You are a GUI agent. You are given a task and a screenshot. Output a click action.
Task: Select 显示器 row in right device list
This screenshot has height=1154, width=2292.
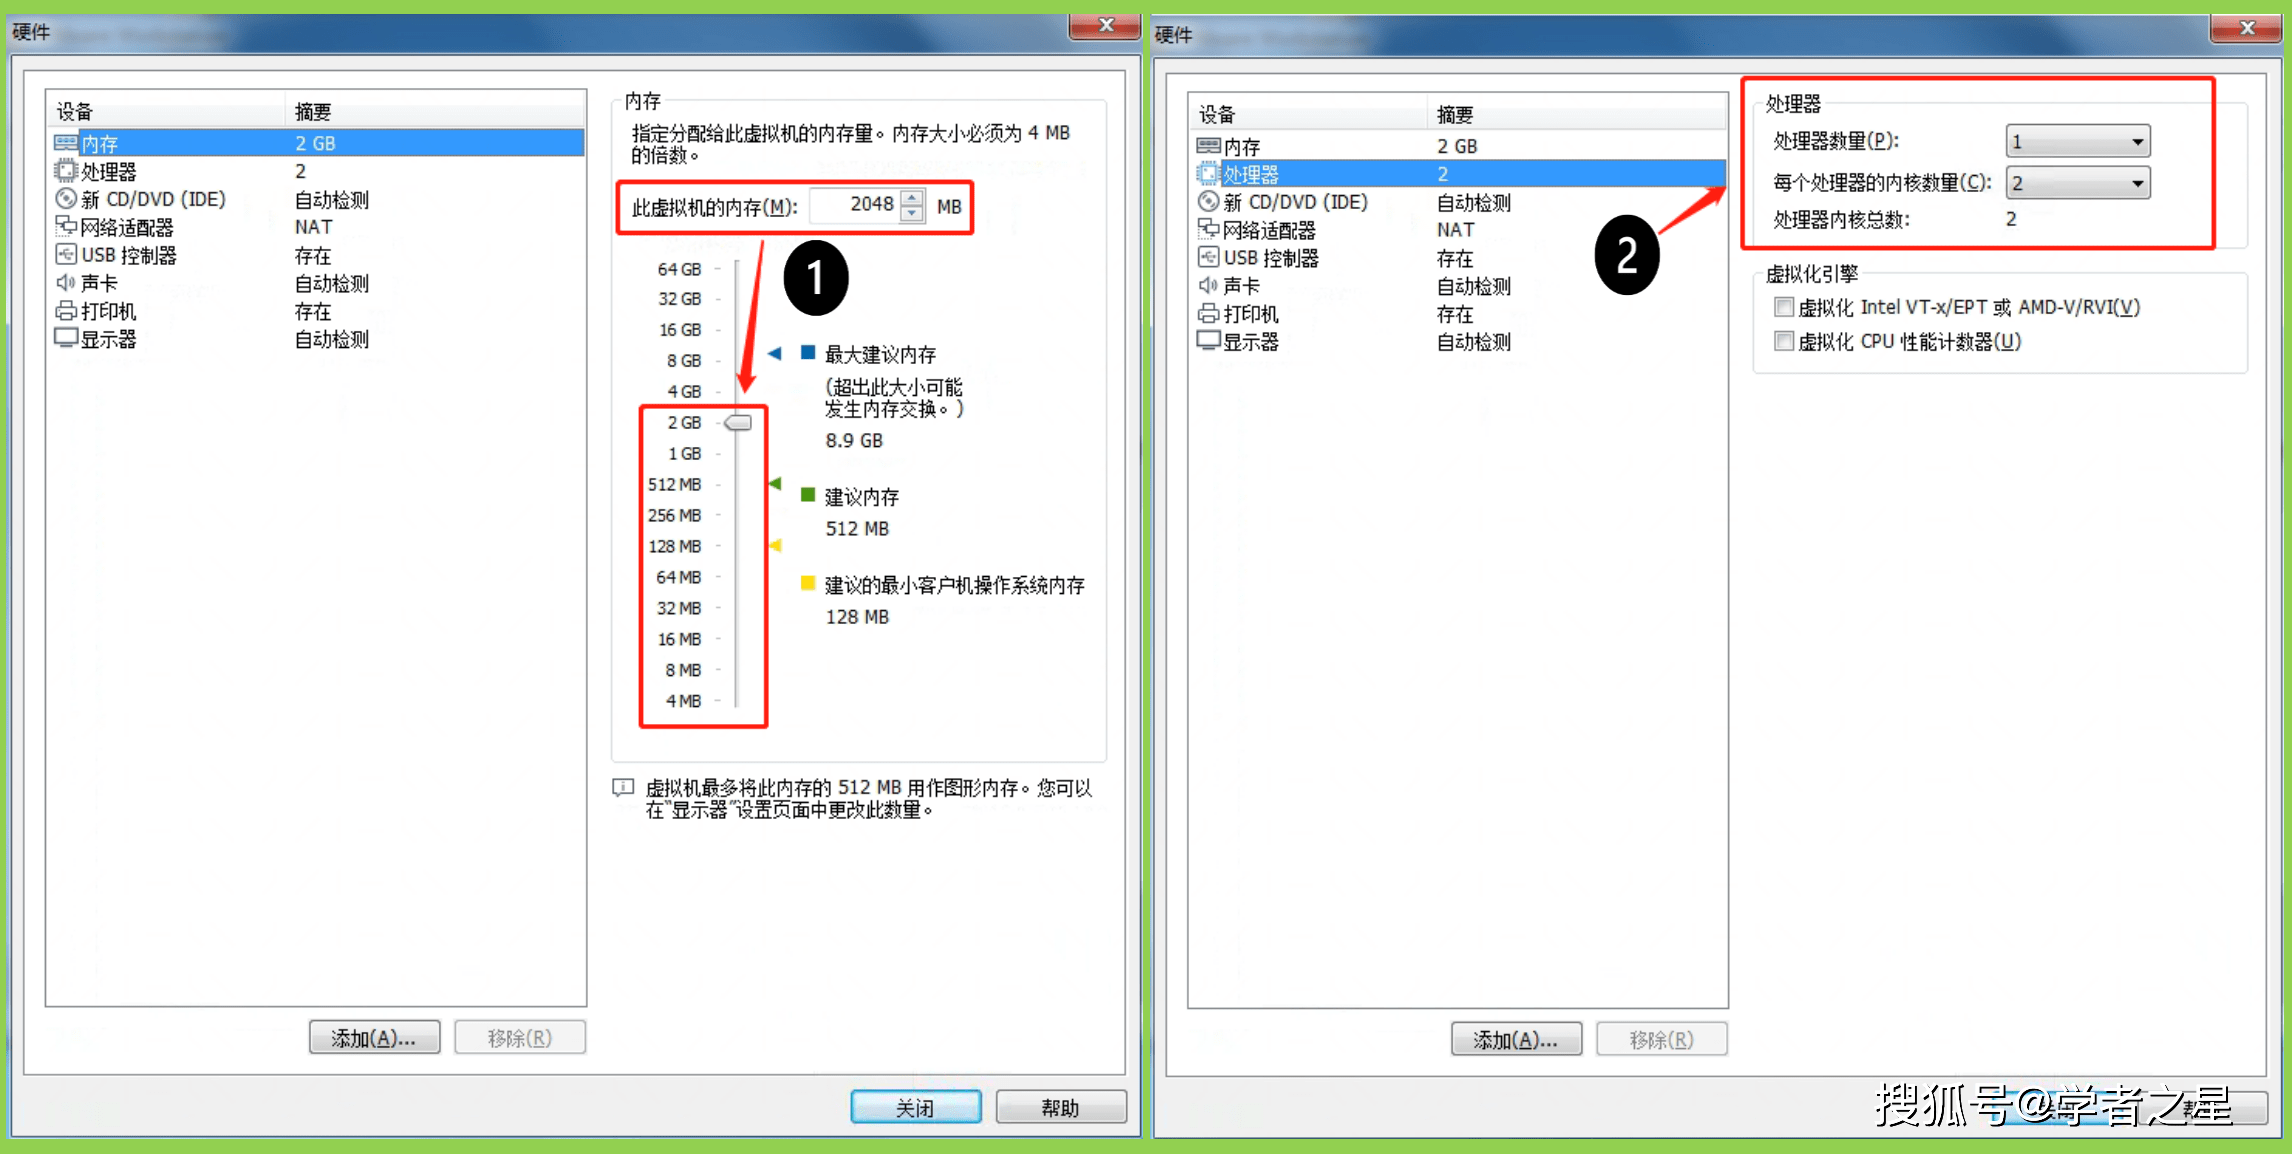(1459, 342)
